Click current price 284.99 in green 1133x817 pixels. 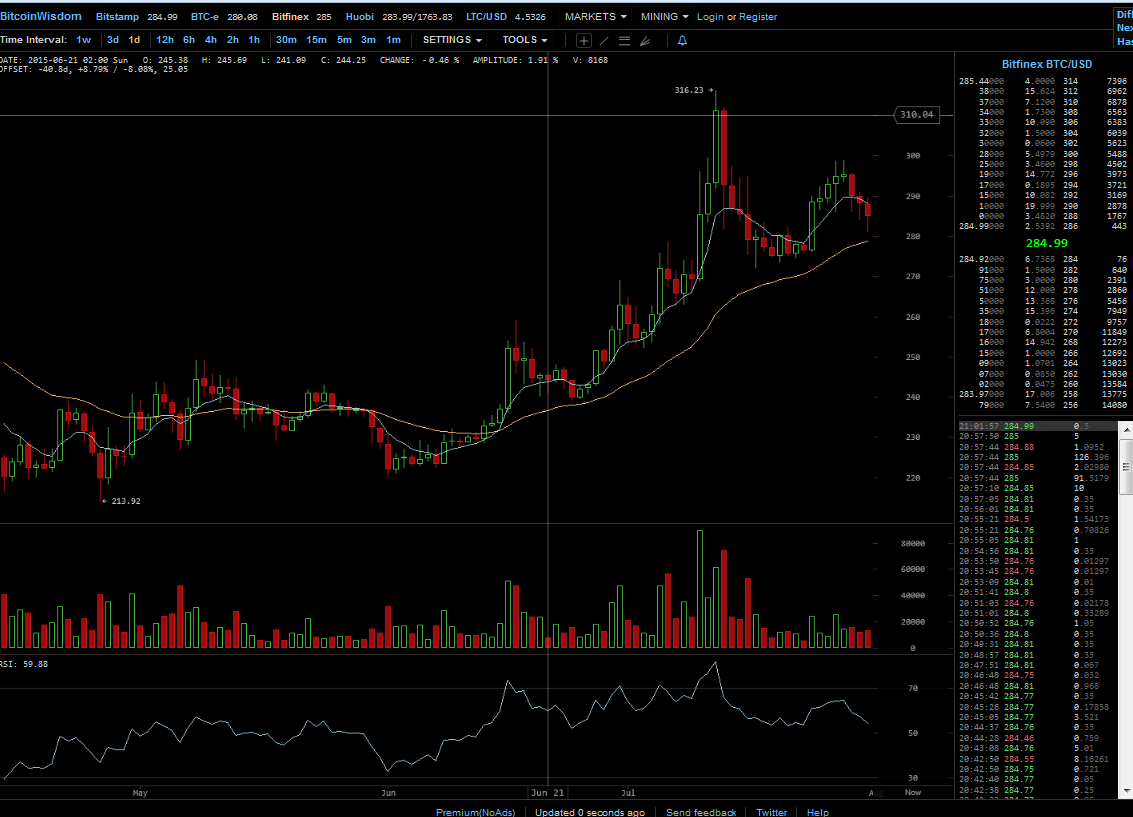point(1046,243)
